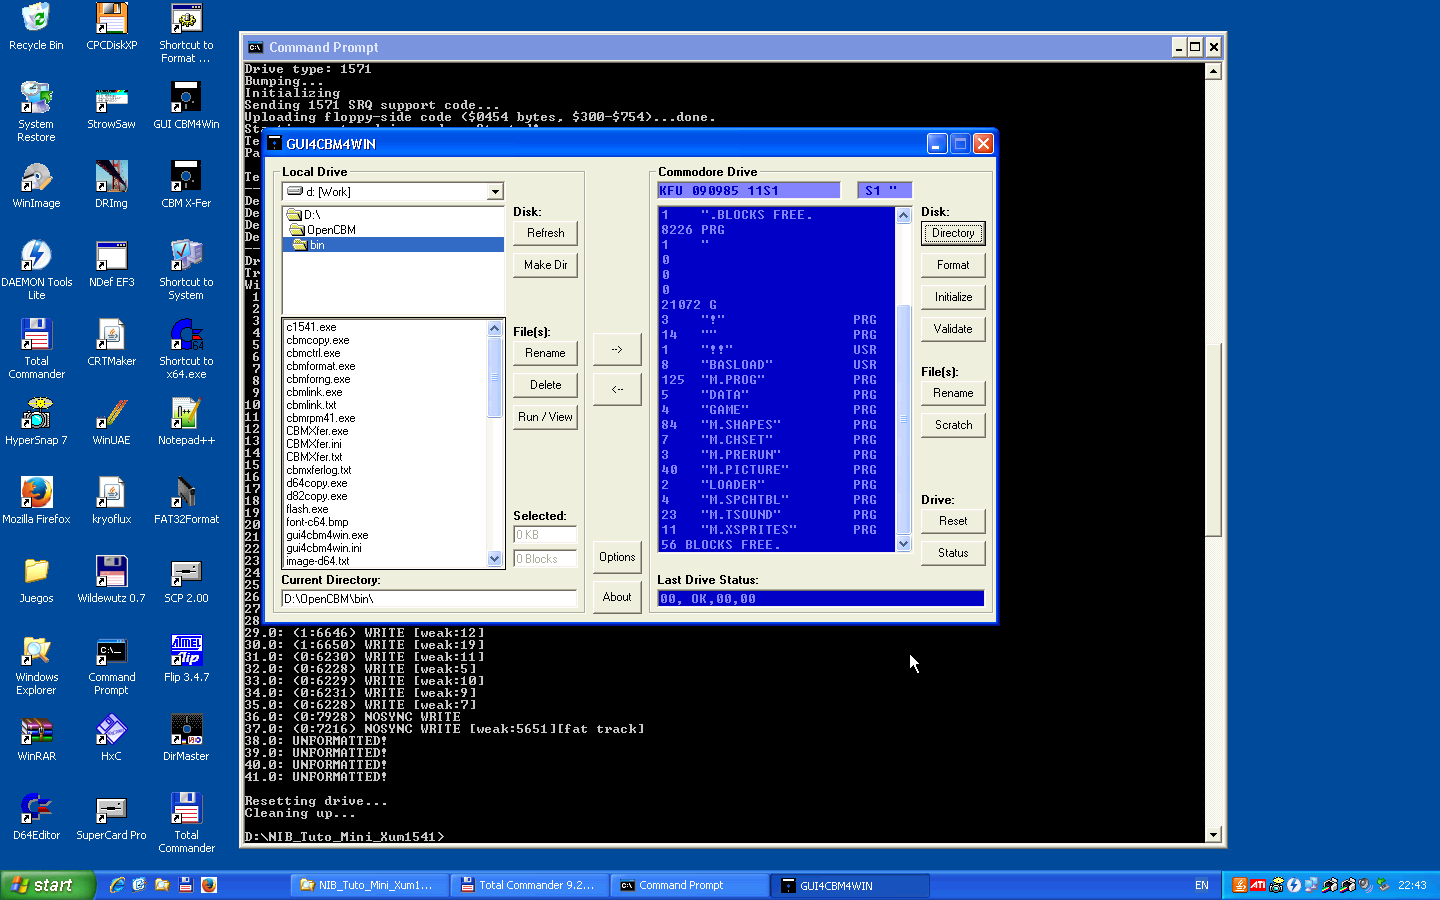
Task: Click the Current Directory path field
Action: pyautogui.click(x=429, y=599)
